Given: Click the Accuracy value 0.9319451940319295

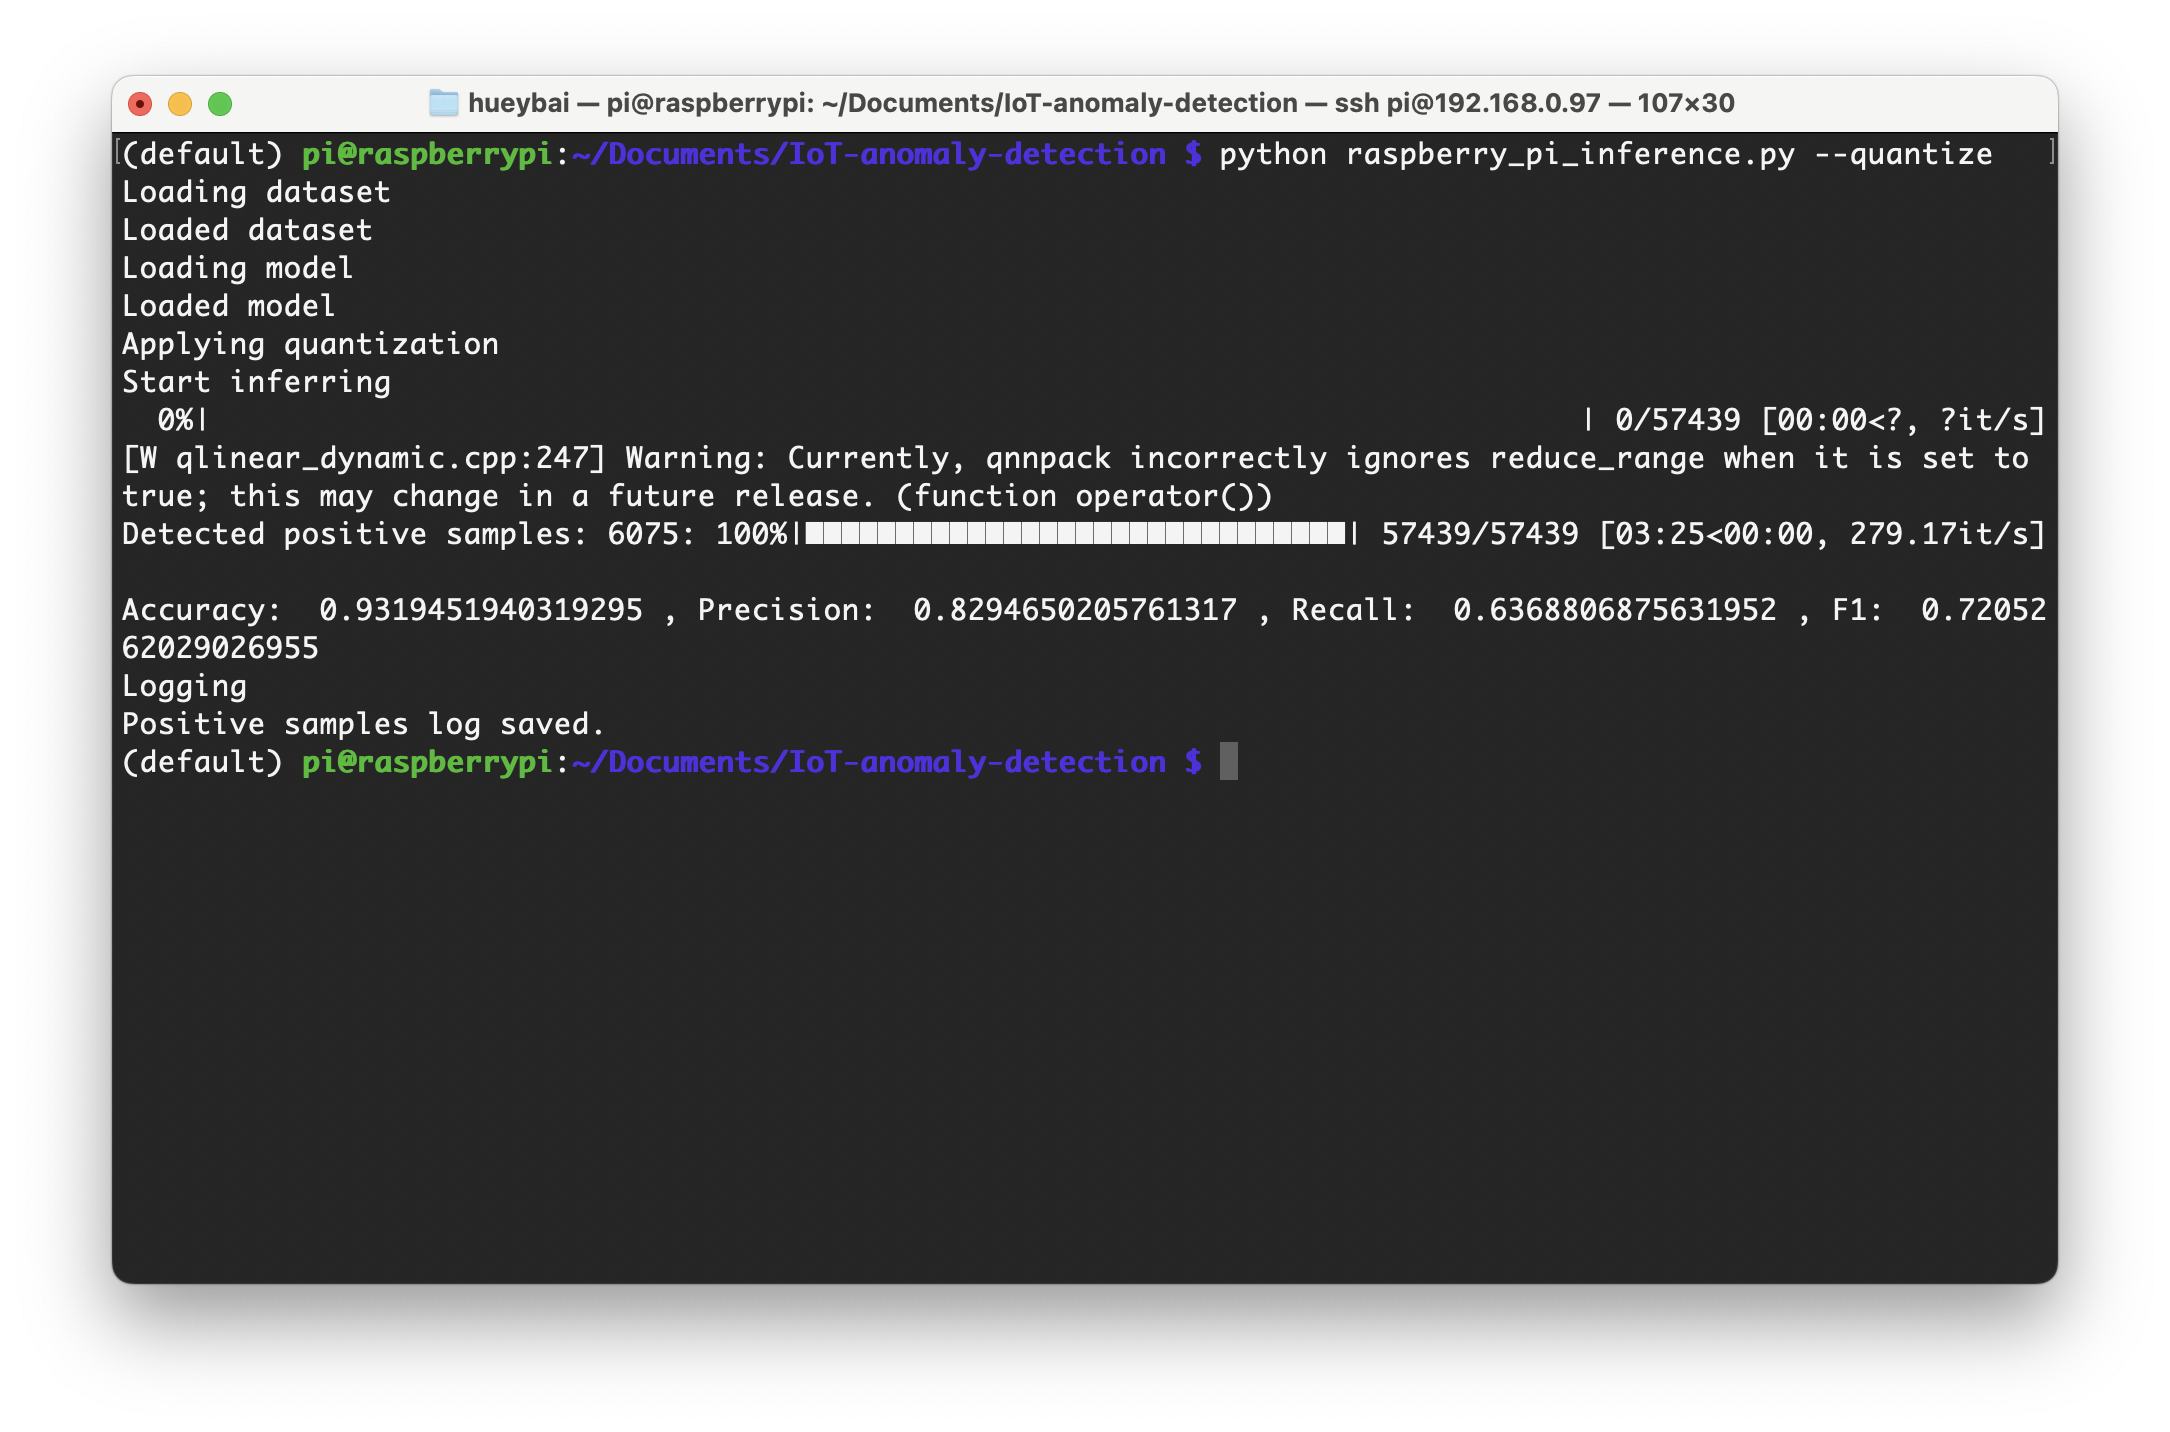Looking at the screenshot, I should pos(480,610).
